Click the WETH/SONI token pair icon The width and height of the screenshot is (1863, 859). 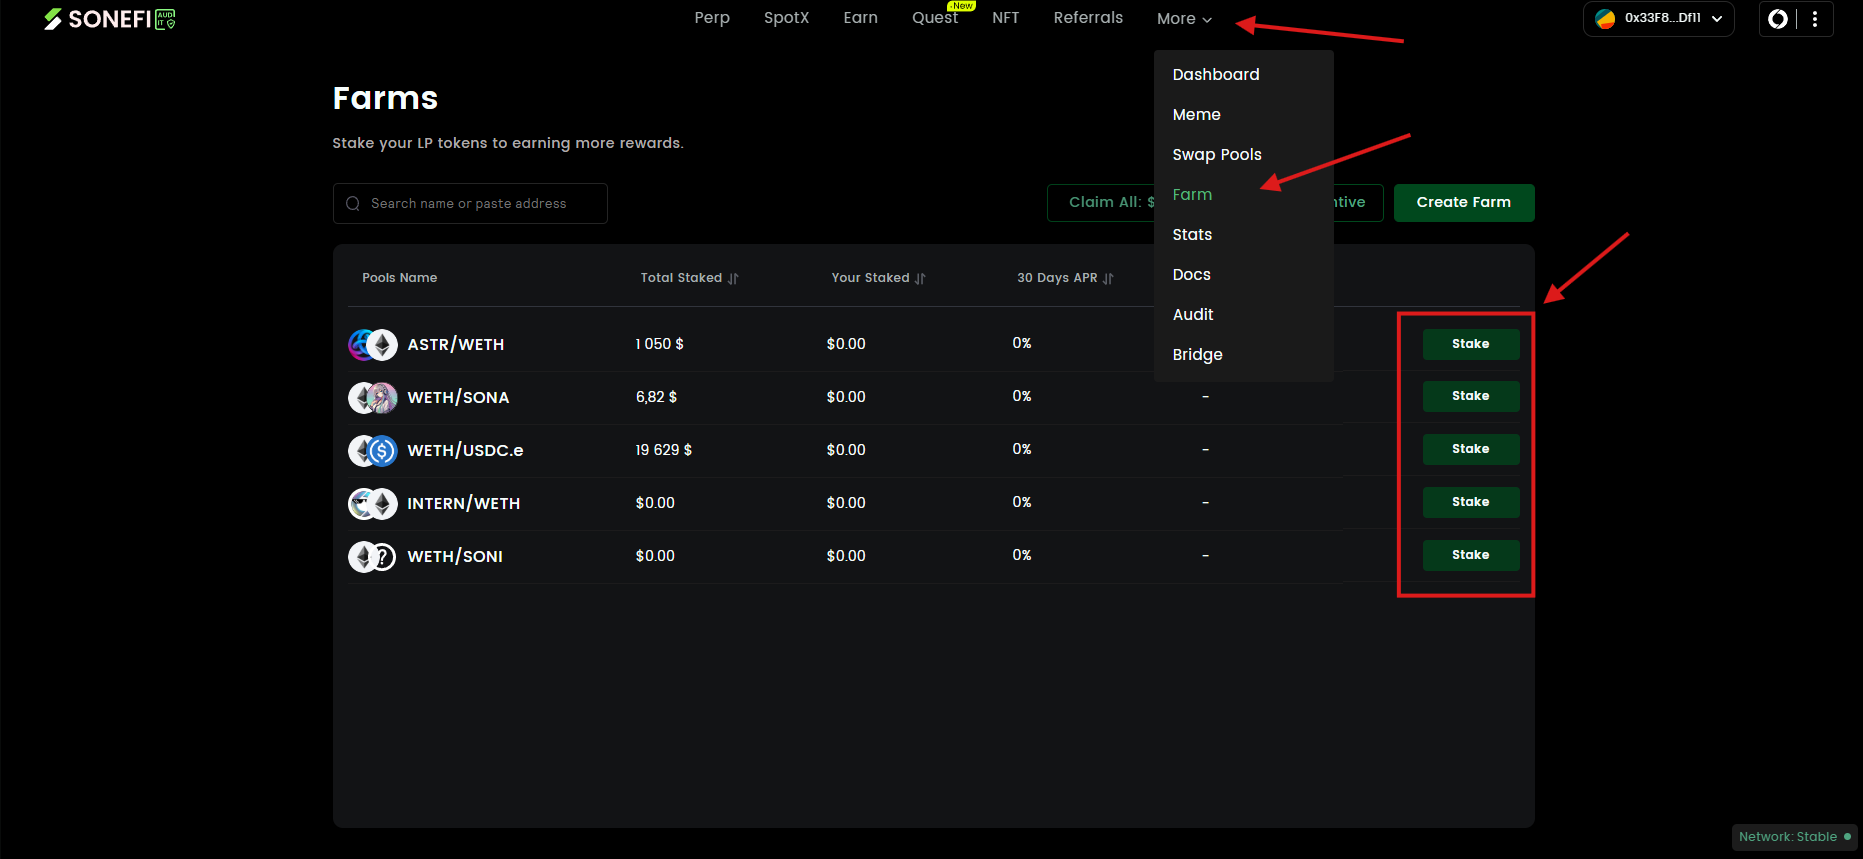(372, 557)
